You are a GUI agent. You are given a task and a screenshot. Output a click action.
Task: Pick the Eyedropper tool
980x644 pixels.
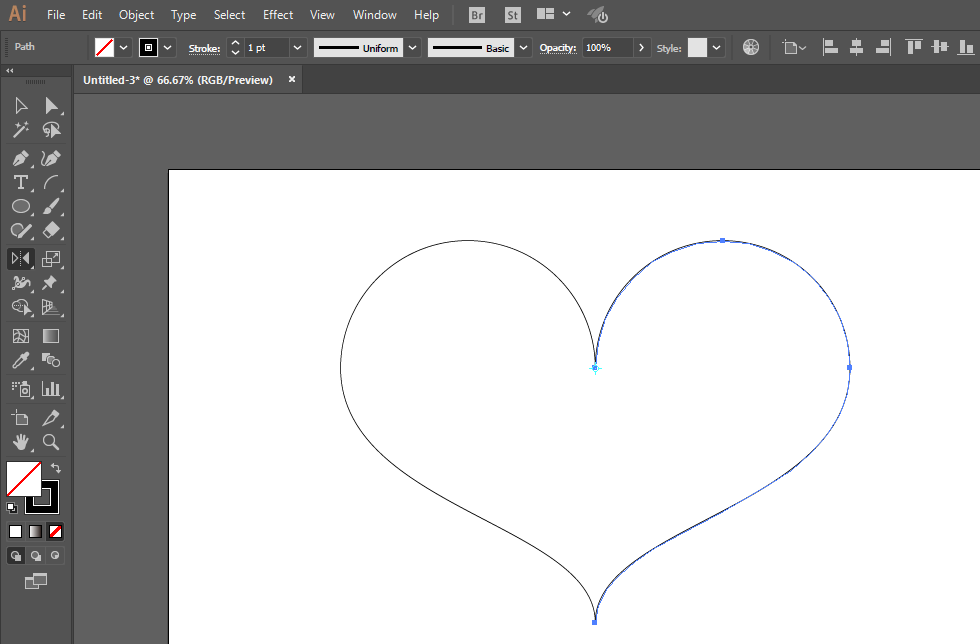[21, 361]
